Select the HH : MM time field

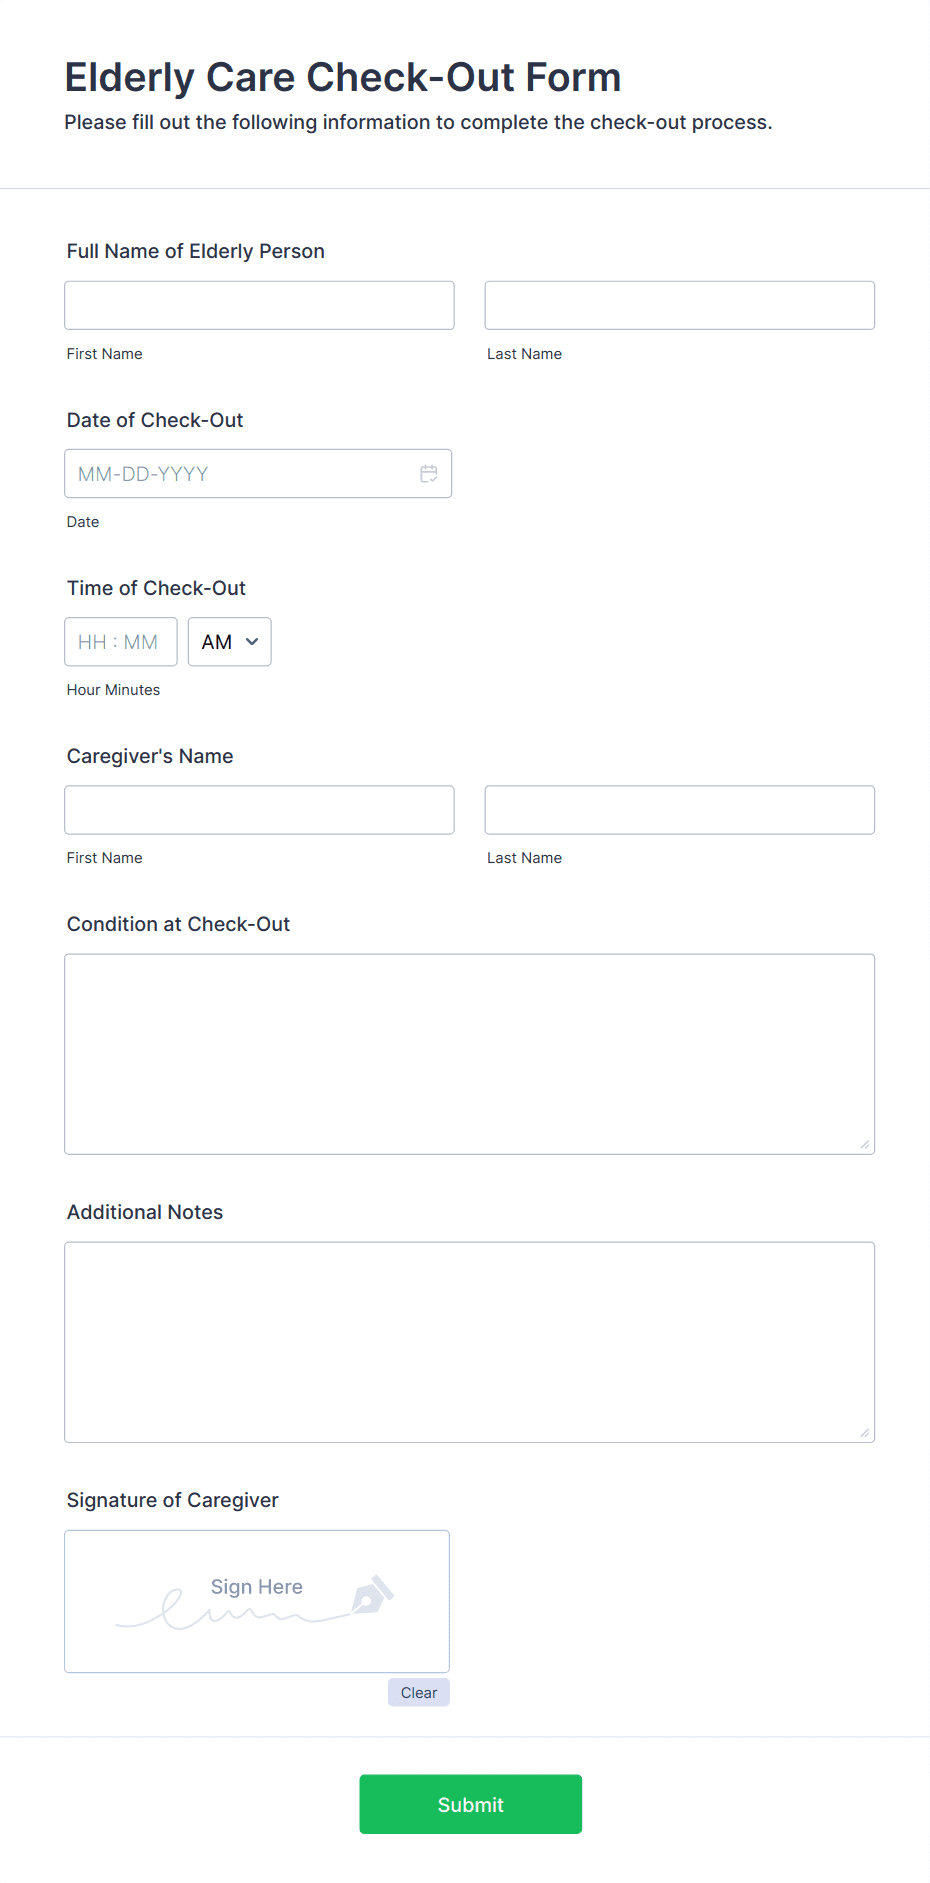(x=121, y=642)
